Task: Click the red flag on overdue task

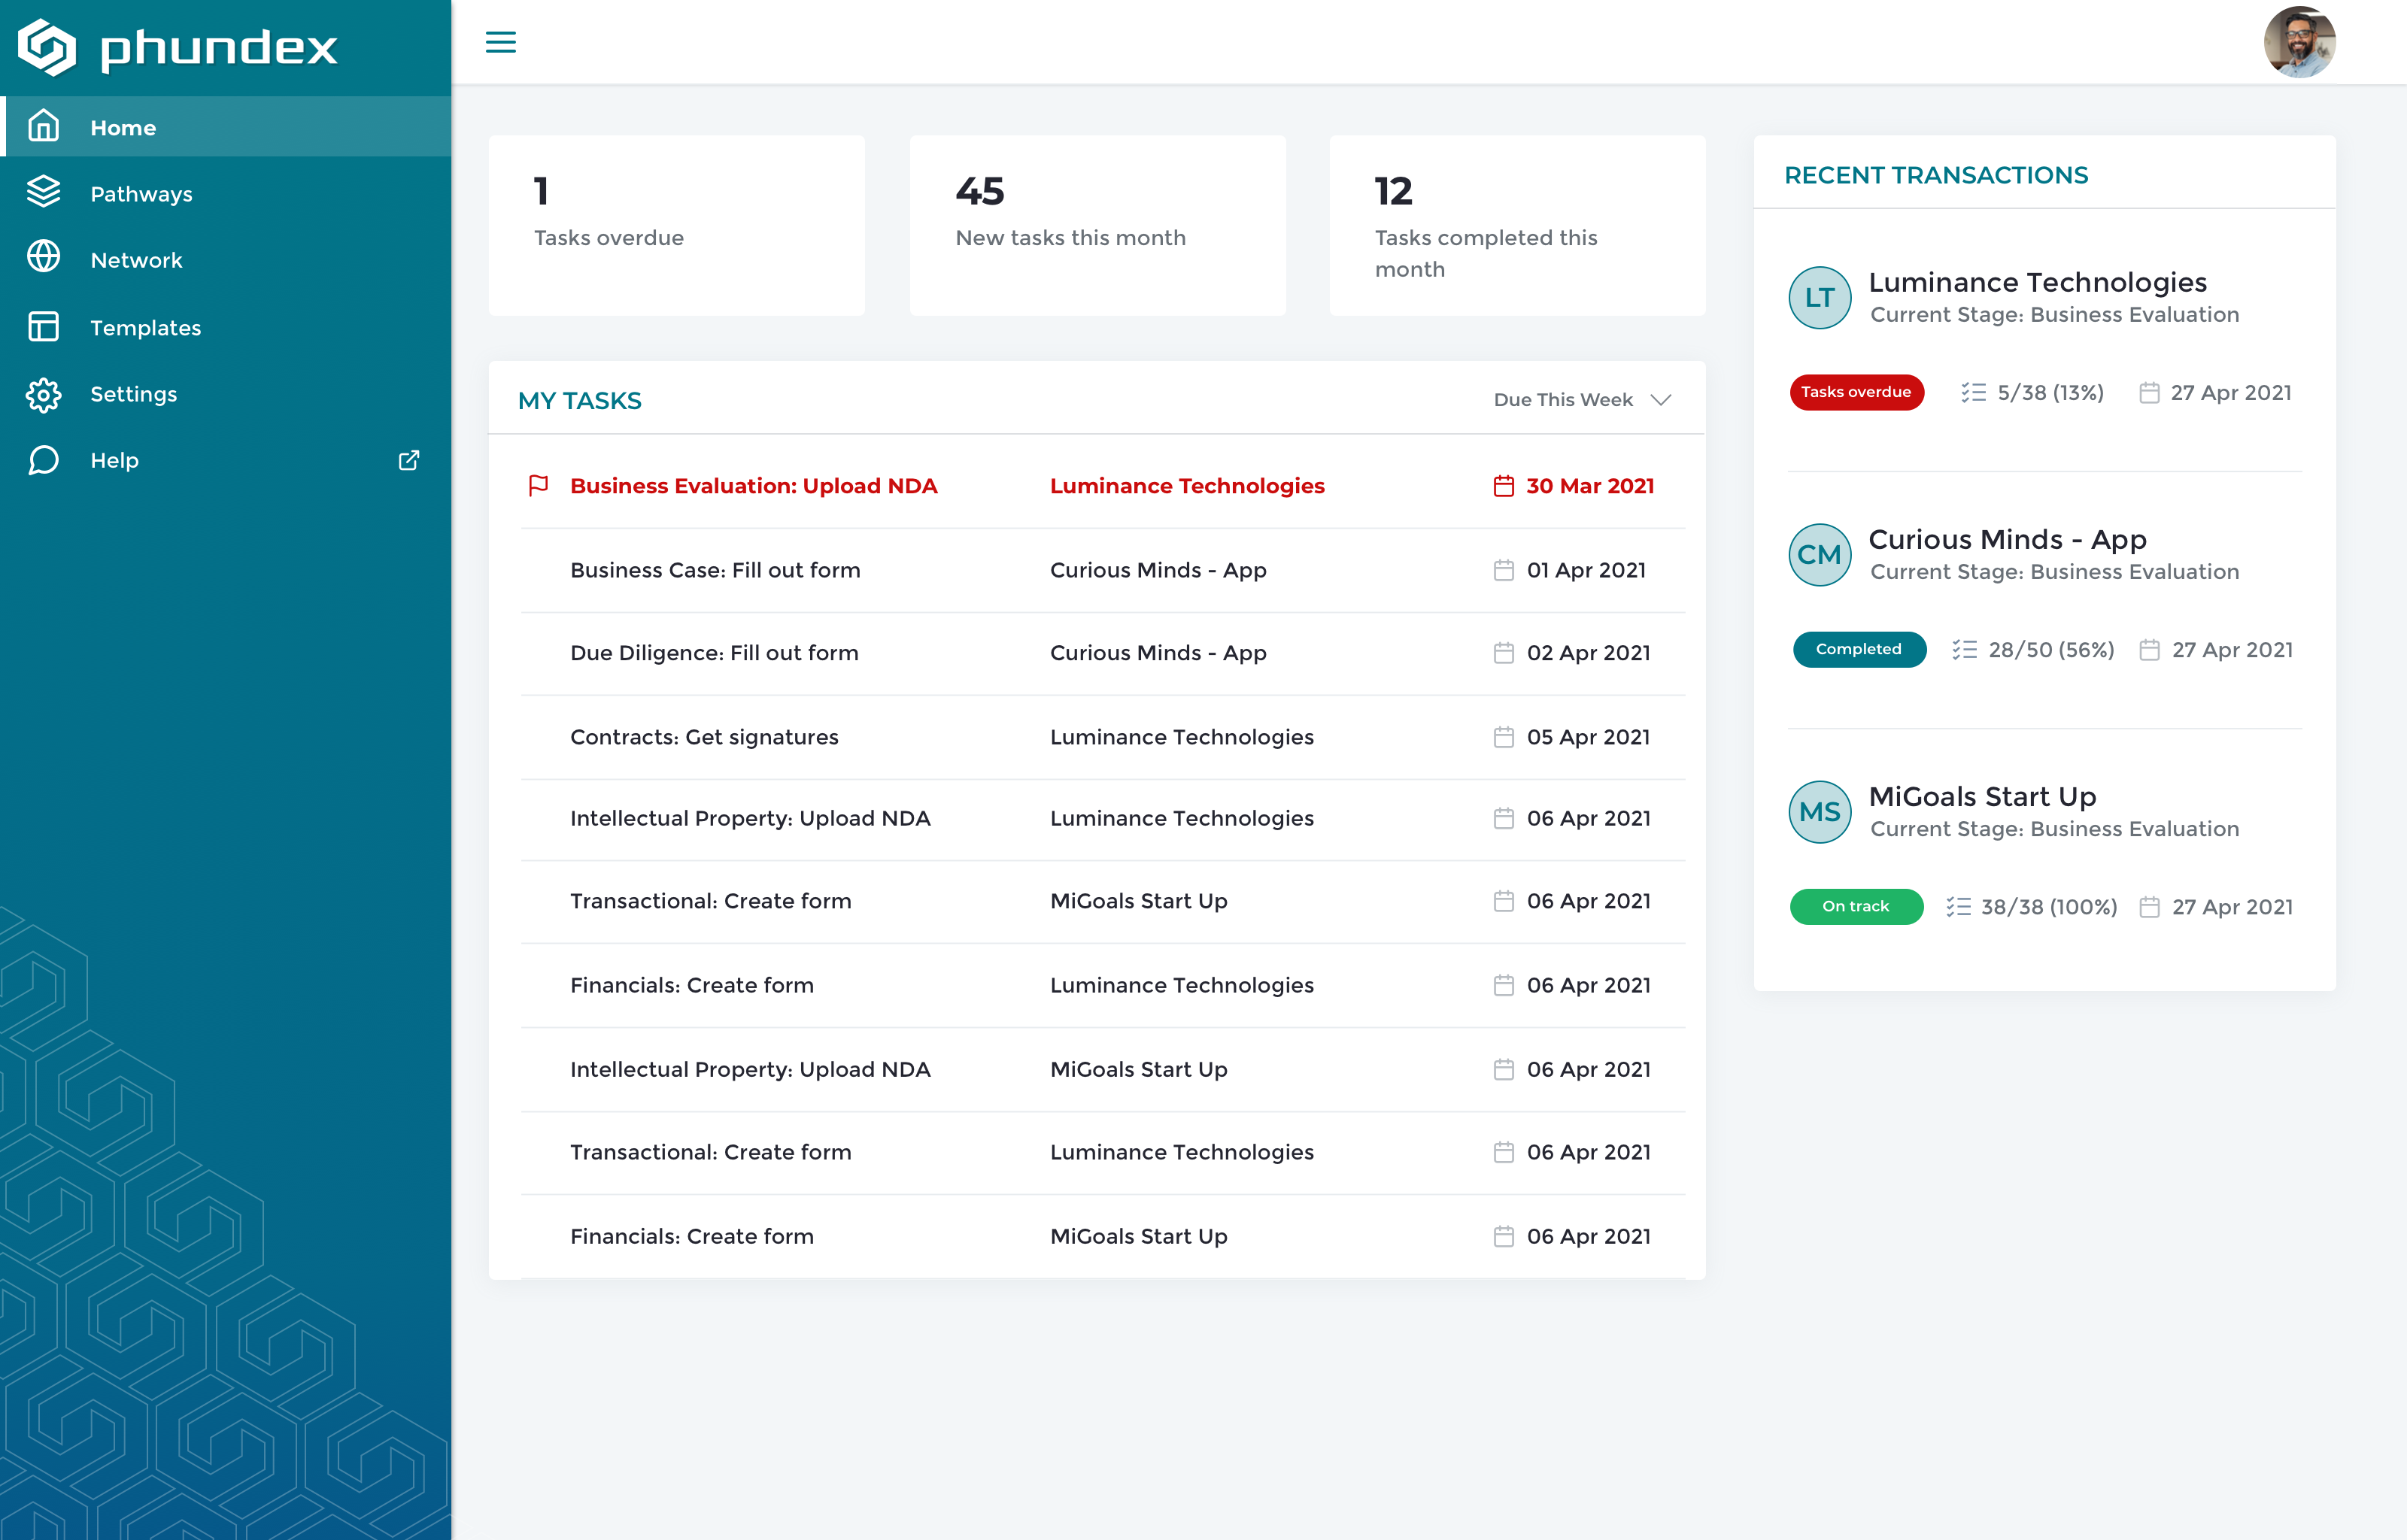Action: click(x=538, y=486)
